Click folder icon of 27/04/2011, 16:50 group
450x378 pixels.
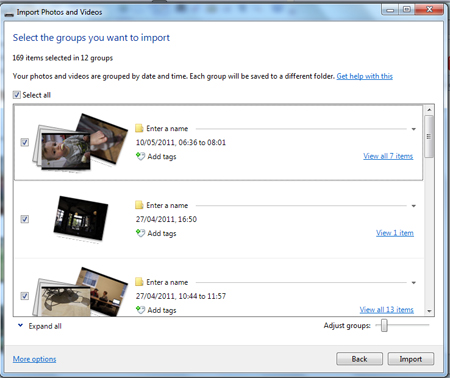coord(139,205)
